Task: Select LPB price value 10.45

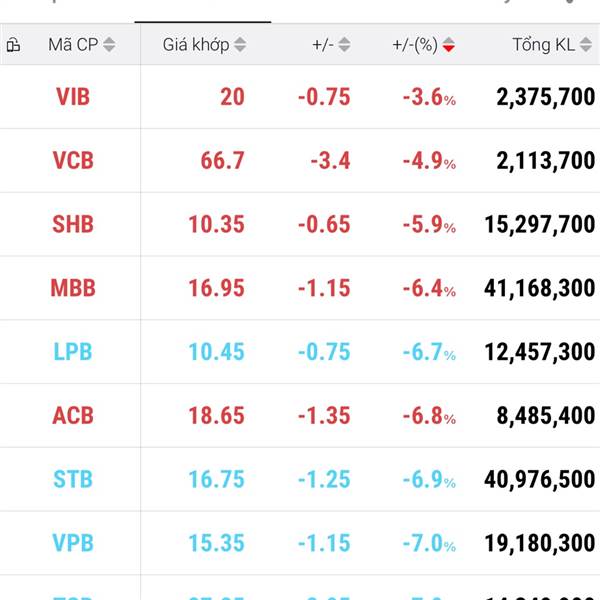Action: click(x=217, y=352)
